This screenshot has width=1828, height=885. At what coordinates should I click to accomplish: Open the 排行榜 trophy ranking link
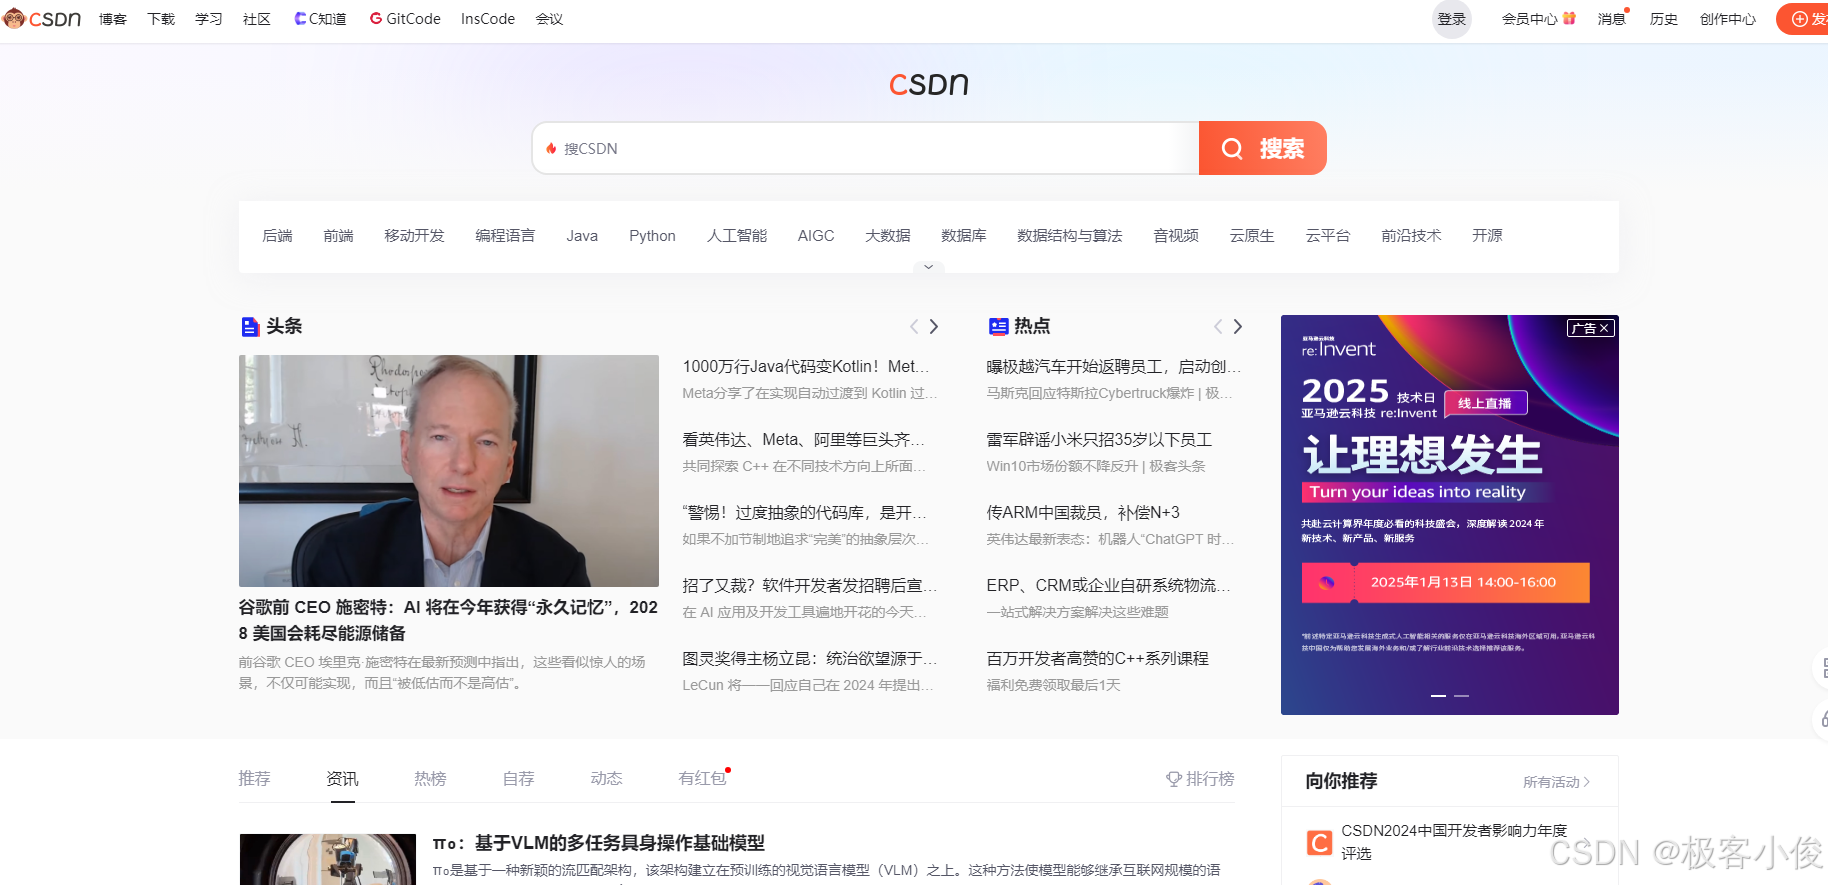pos(1200,779)
